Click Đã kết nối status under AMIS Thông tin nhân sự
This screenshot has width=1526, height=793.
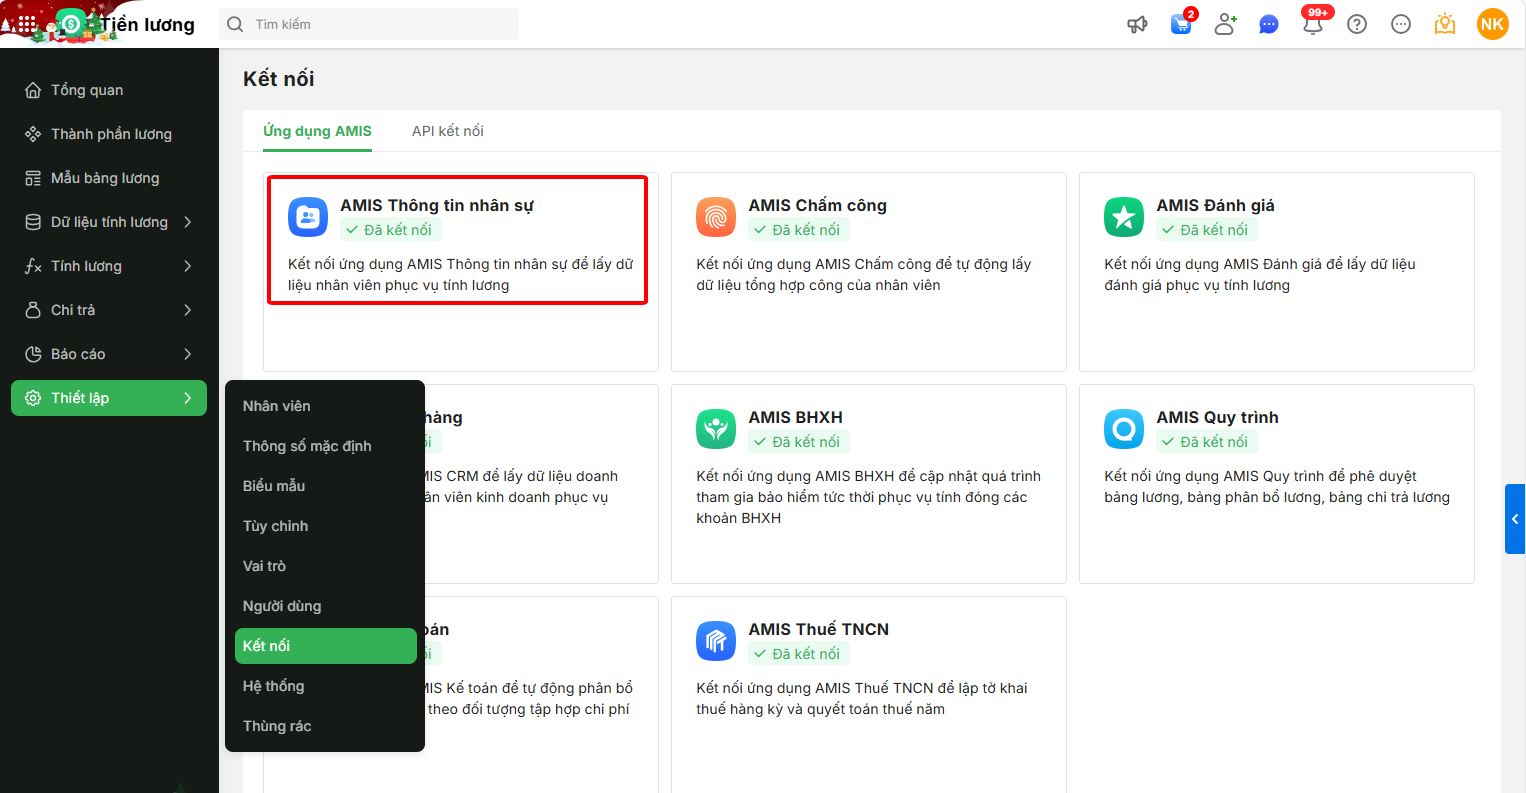(x=390, y=230)
